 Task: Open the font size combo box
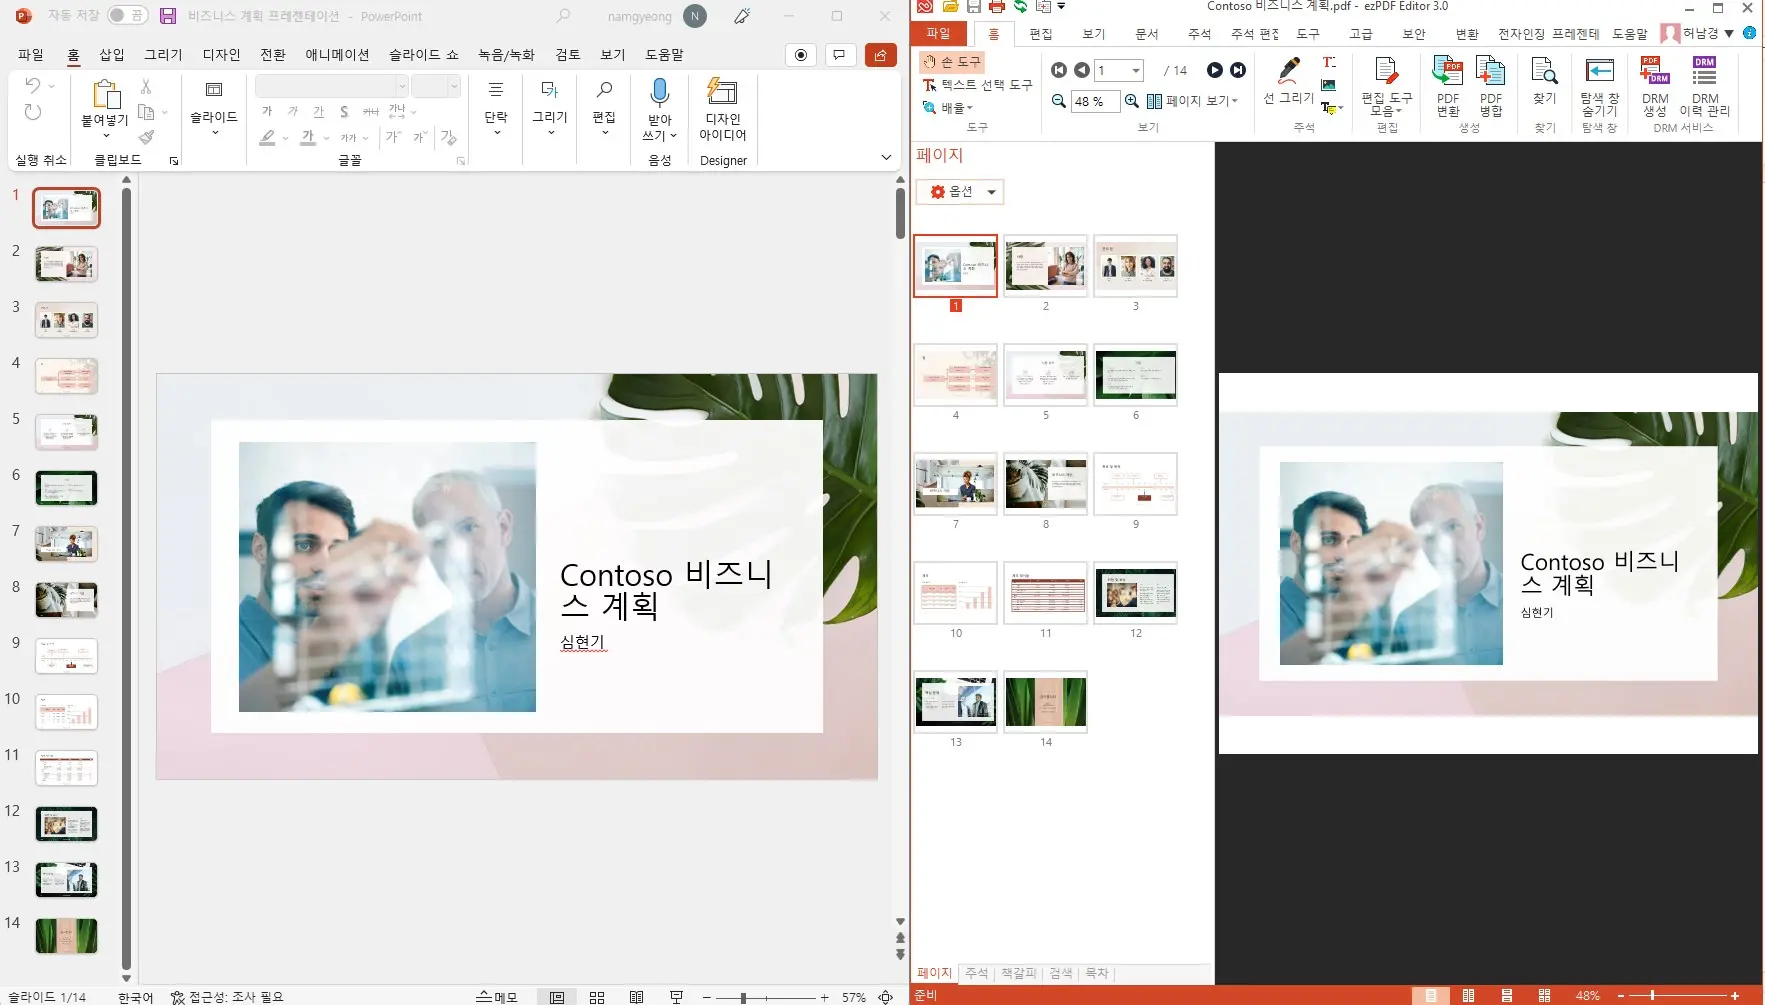point(436,86)
